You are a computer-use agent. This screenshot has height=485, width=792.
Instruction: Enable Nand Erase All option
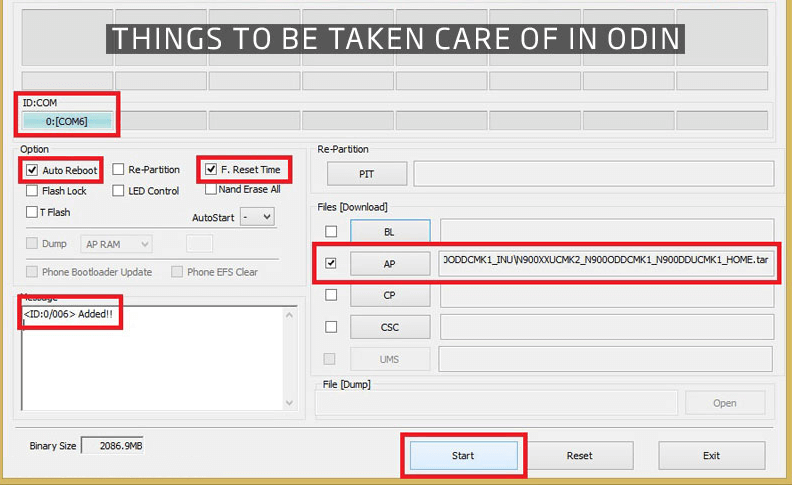coord(211,189)
